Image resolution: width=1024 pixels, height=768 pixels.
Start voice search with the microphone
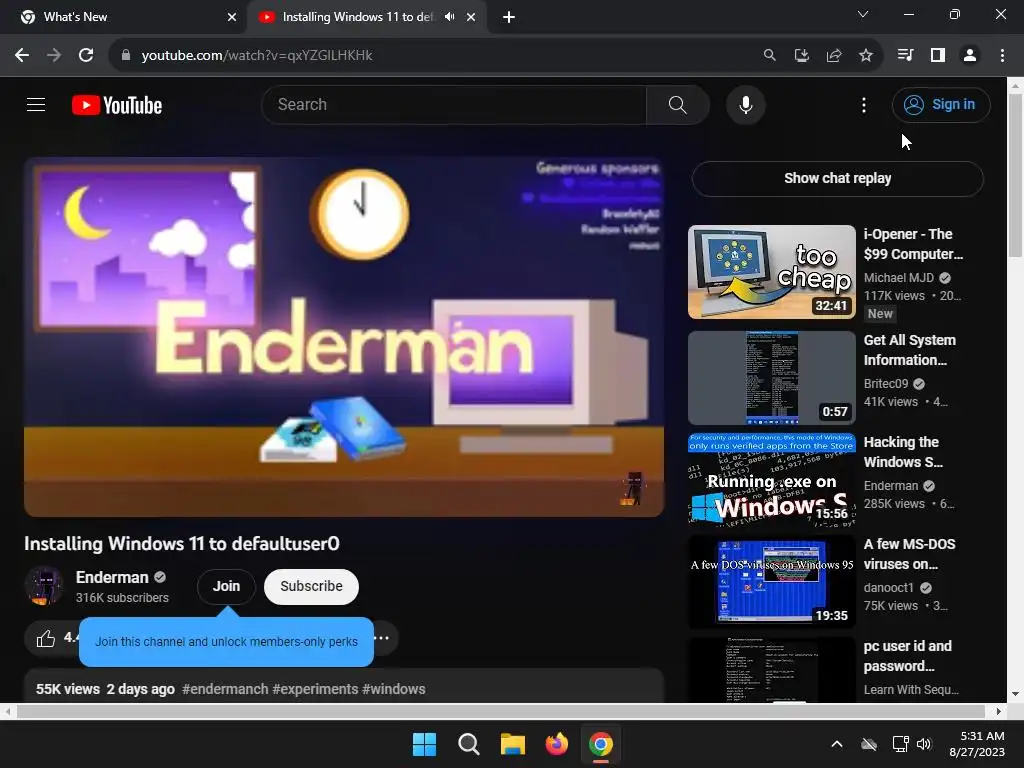pyautogui.click(x=745, y=104)
